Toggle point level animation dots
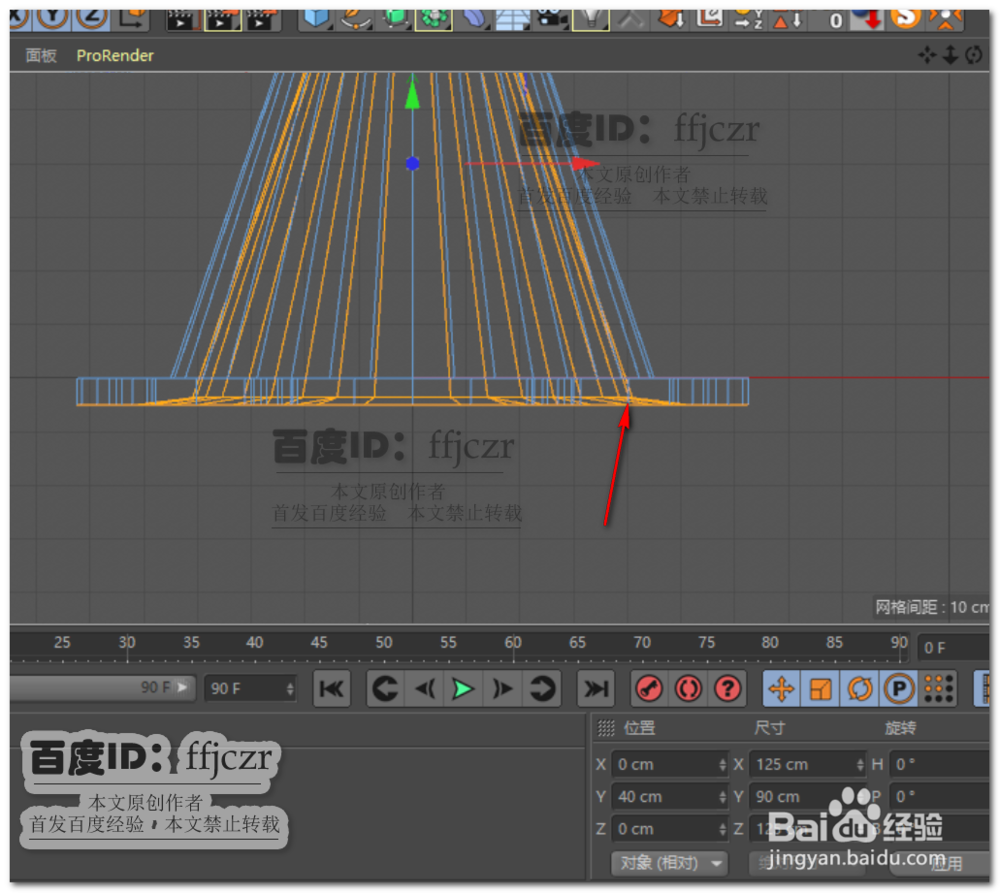The width and height of the screenshot is (1000, 893). [938, 689]
